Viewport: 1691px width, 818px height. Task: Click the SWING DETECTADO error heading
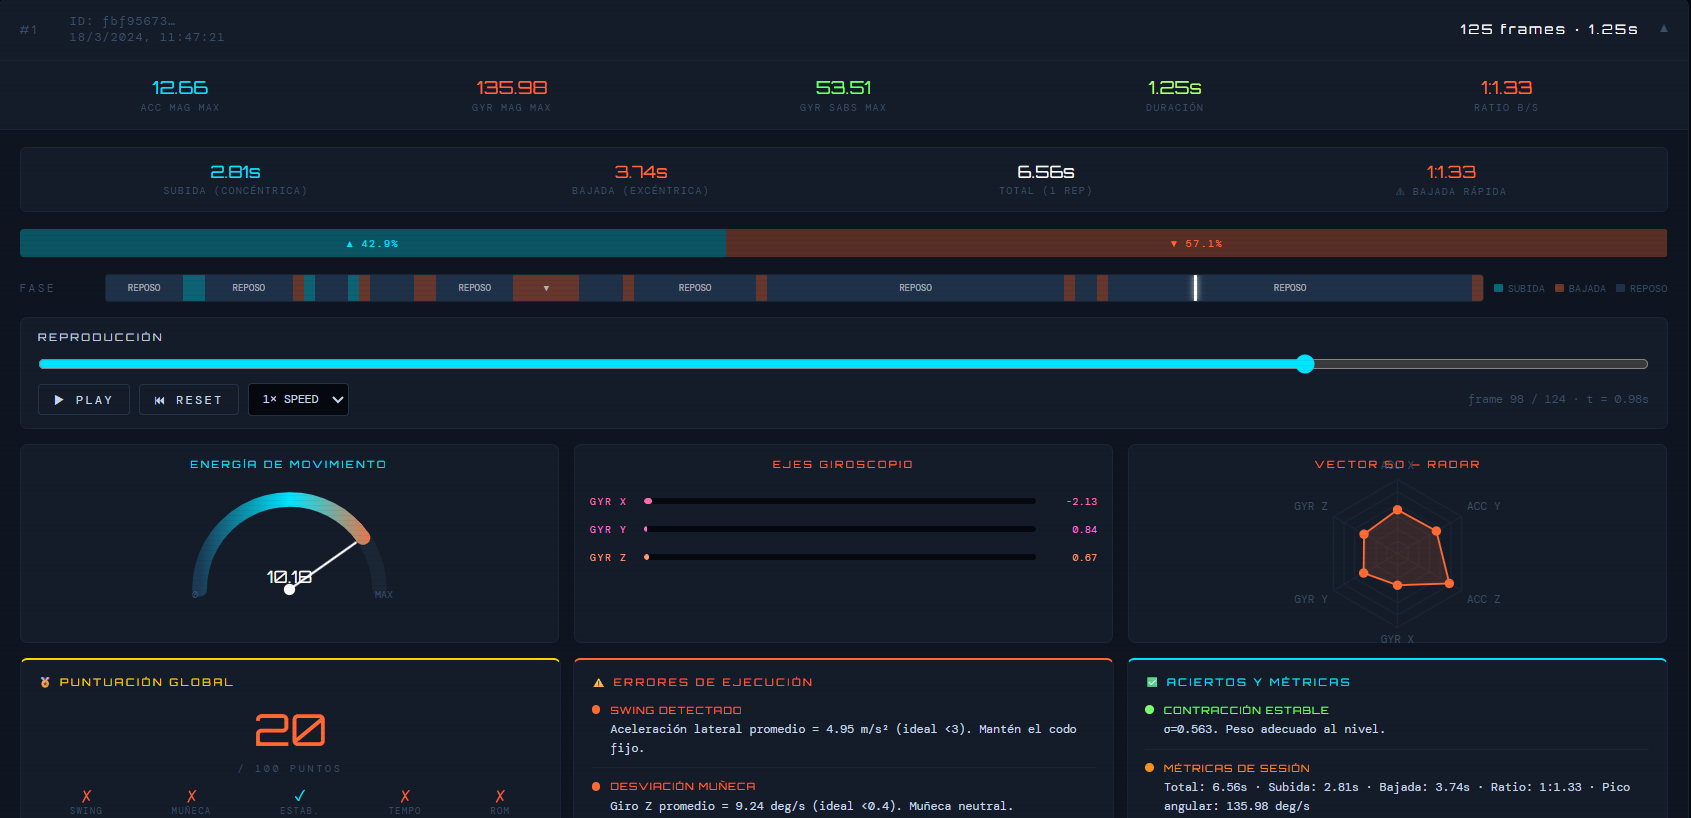click(x=676, y=710)
